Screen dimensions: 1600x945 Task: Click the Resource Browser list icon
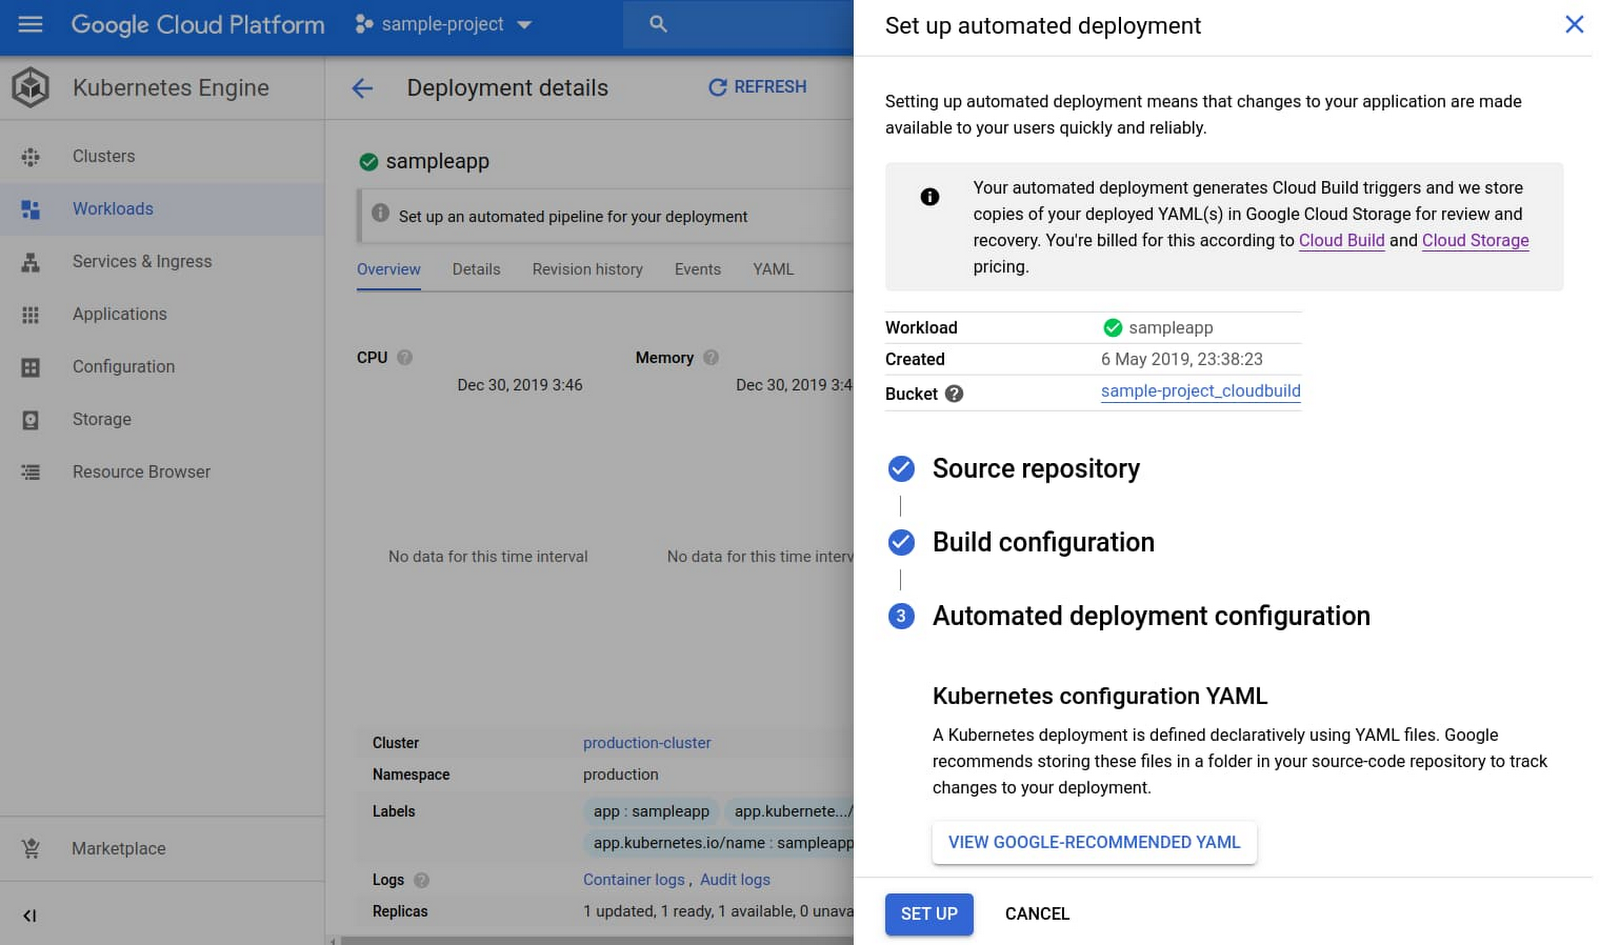(31, 472)
